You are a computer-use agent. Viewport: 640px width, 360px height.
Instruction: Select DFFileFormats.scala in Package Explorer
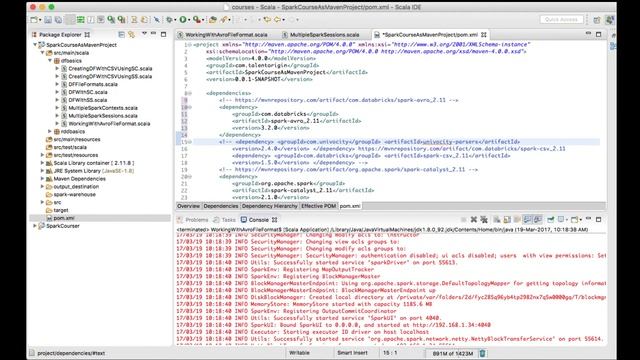pyautogui.click(x=93, y=84)
